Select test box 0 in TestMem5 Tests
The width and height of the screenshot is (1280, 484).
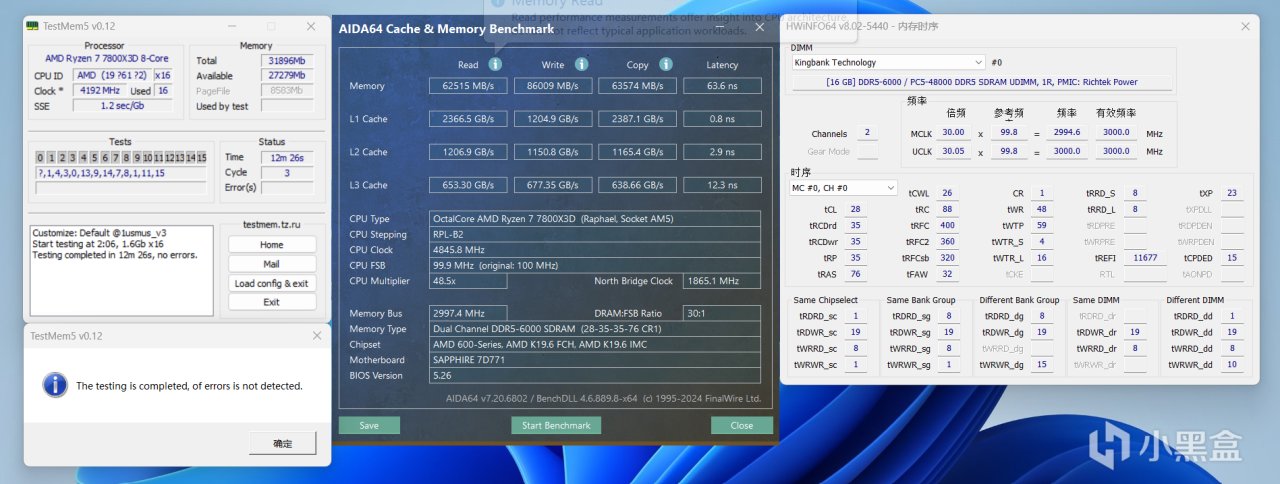[x=40, y=158]
